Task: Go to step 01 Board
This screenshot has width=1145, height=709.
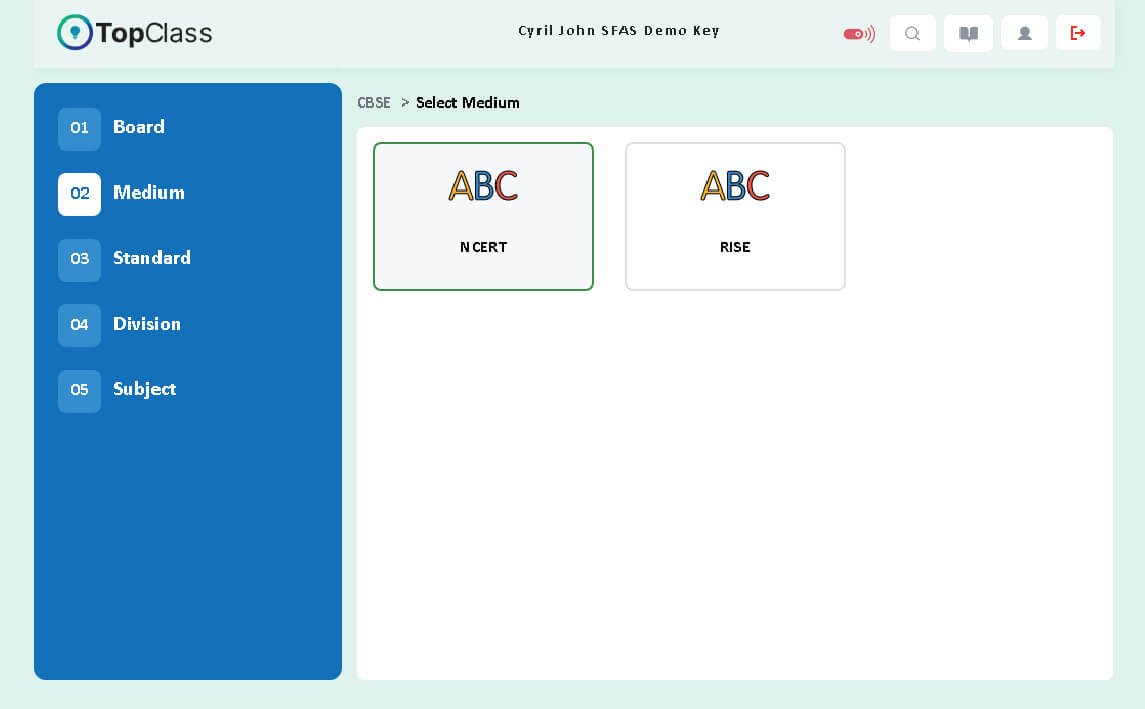Action: click(x=112, y=128)
